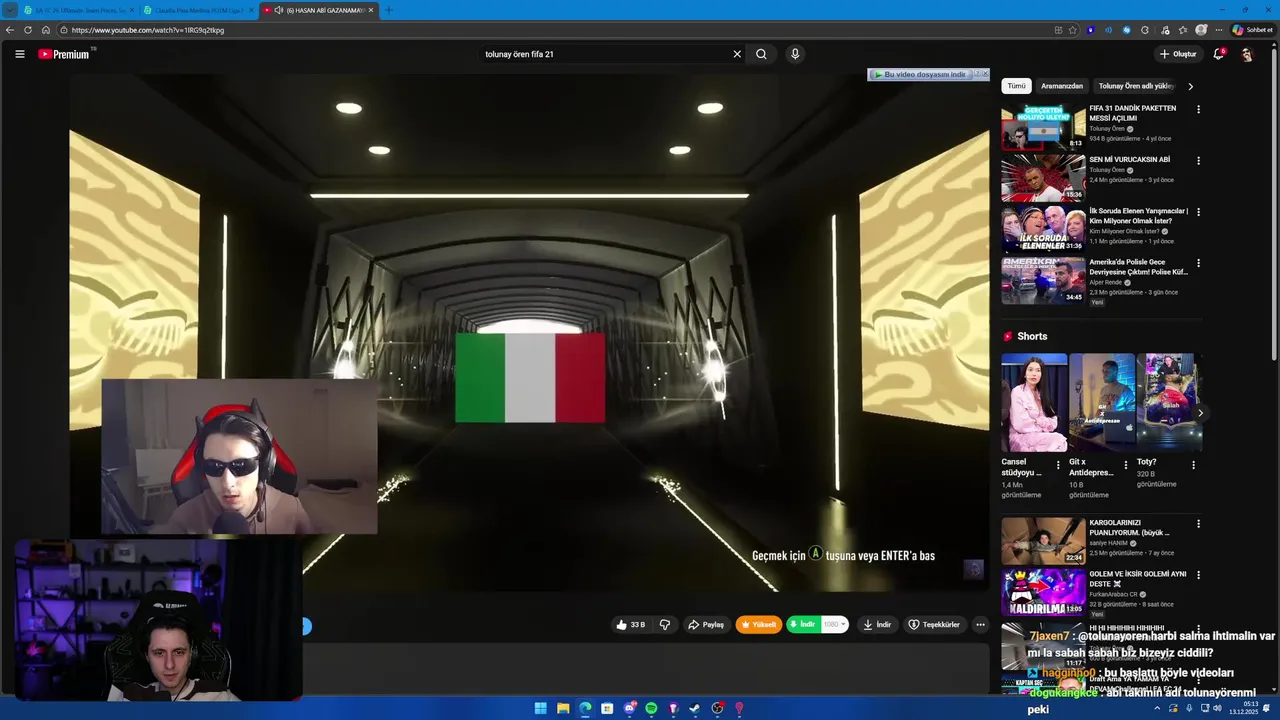This screenshot has width=1280, height=720.
Task: Open the more actions ellipsis under video
Action: [980, 625]
